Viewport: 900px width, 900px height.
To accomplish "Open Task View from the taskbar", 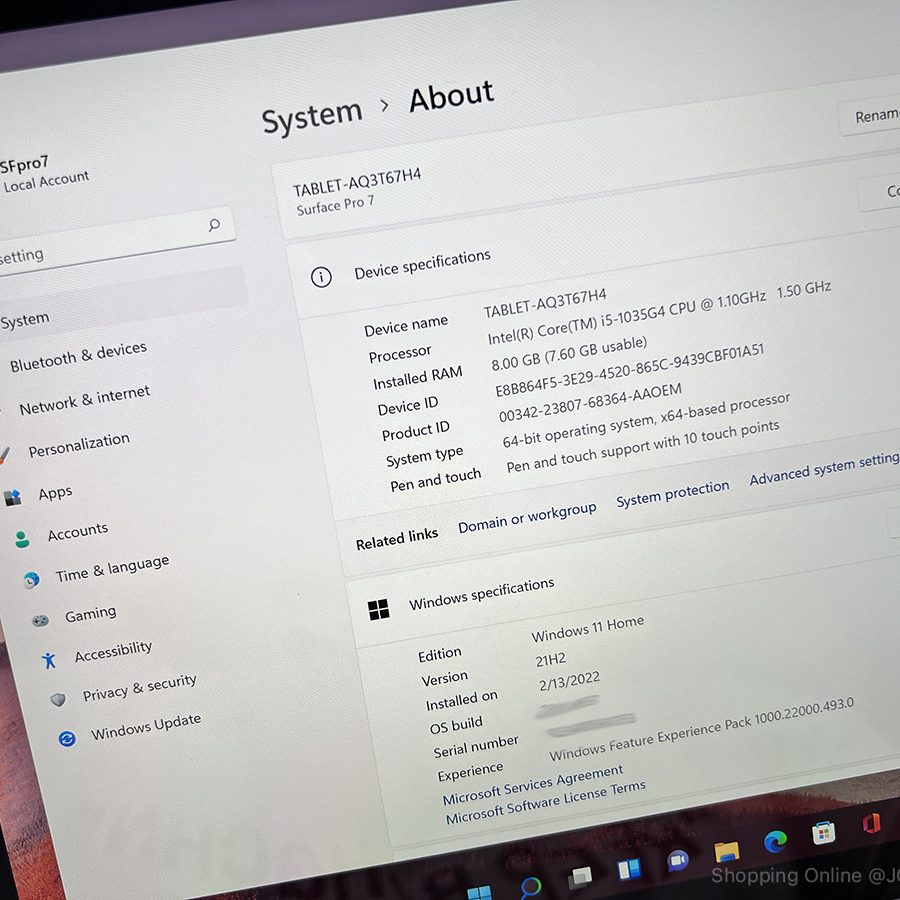I will (580, 878).
